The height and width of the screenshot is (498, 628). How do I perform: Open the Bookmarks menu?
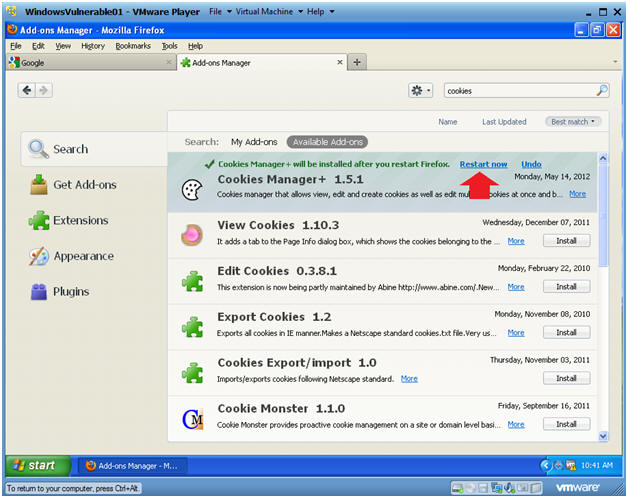coord(133,46)
